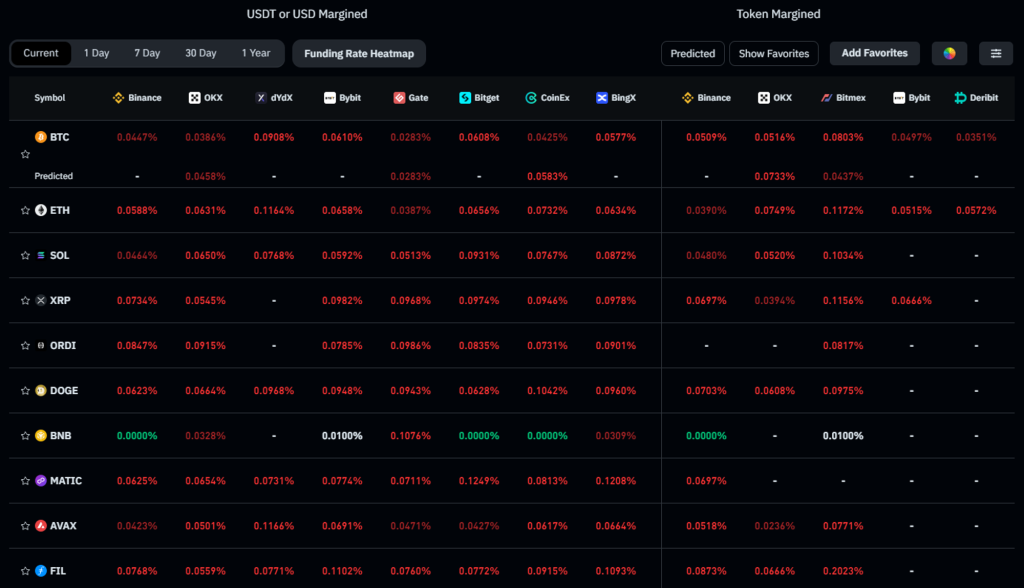Click the Show Favorites button
The width and height of the screenshot is (1024, 588).
pyautogui.click(x=773, y=53)
